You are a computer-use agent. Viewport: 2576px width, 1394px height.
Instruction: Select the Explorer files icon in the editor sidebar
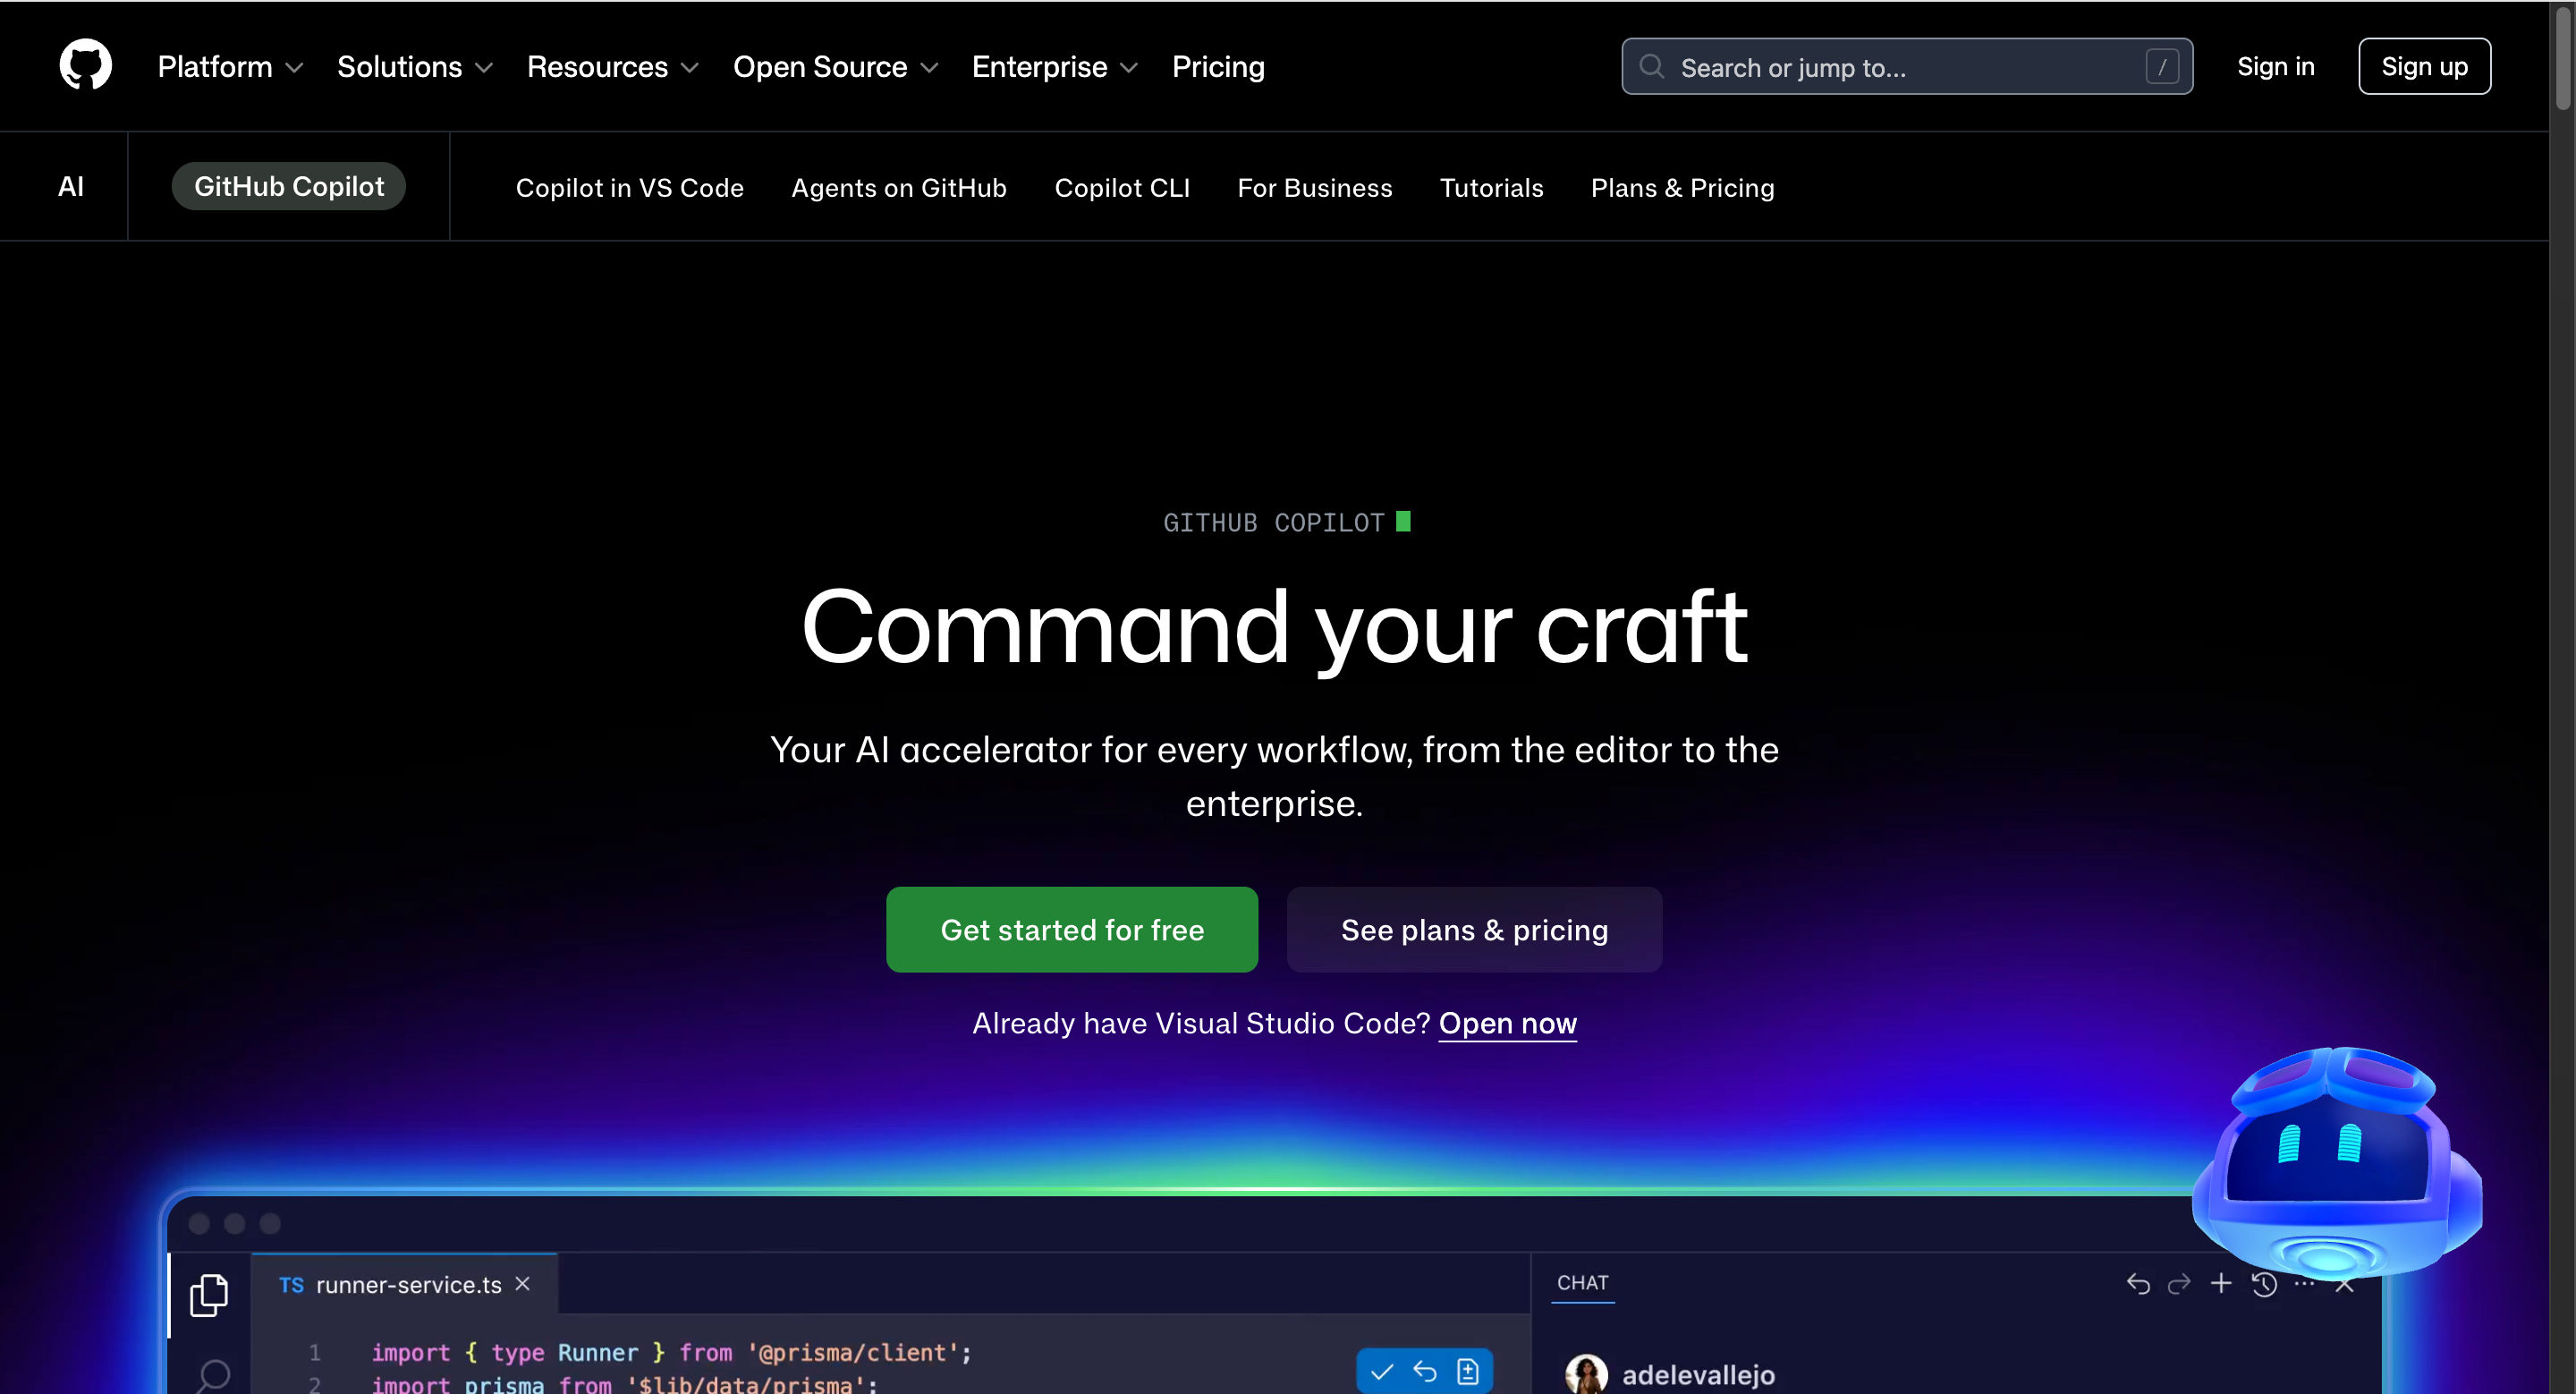[209, 1293]
